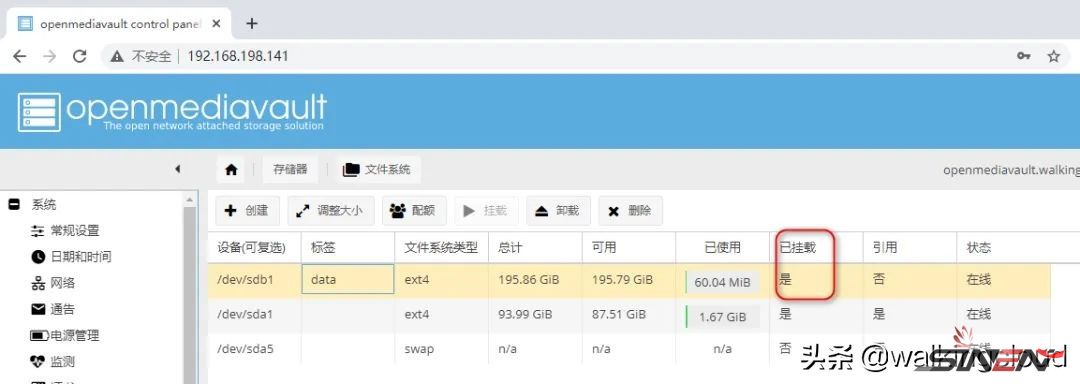
Task: Close the openmediavault control panel tab
Action: point(216,23)
